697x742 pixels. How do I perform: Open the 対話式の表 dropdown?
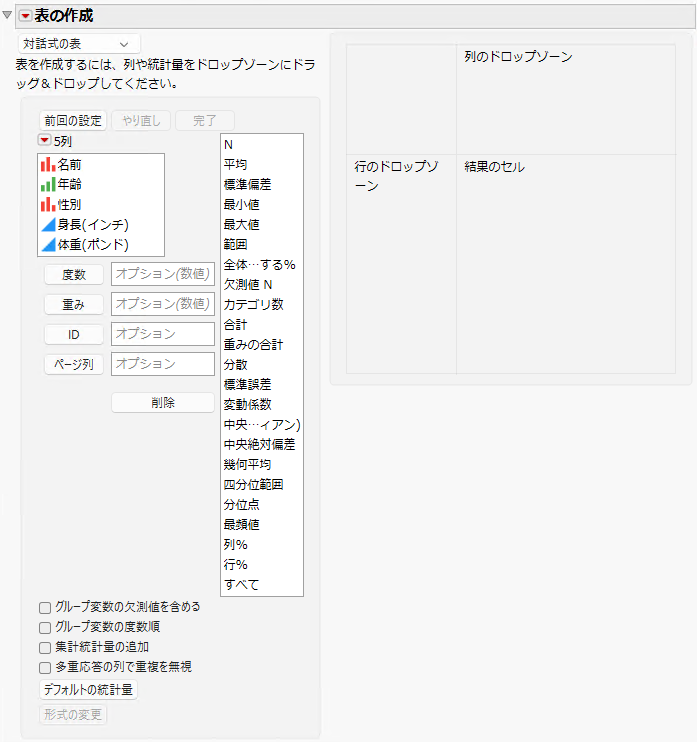(79, 44)
